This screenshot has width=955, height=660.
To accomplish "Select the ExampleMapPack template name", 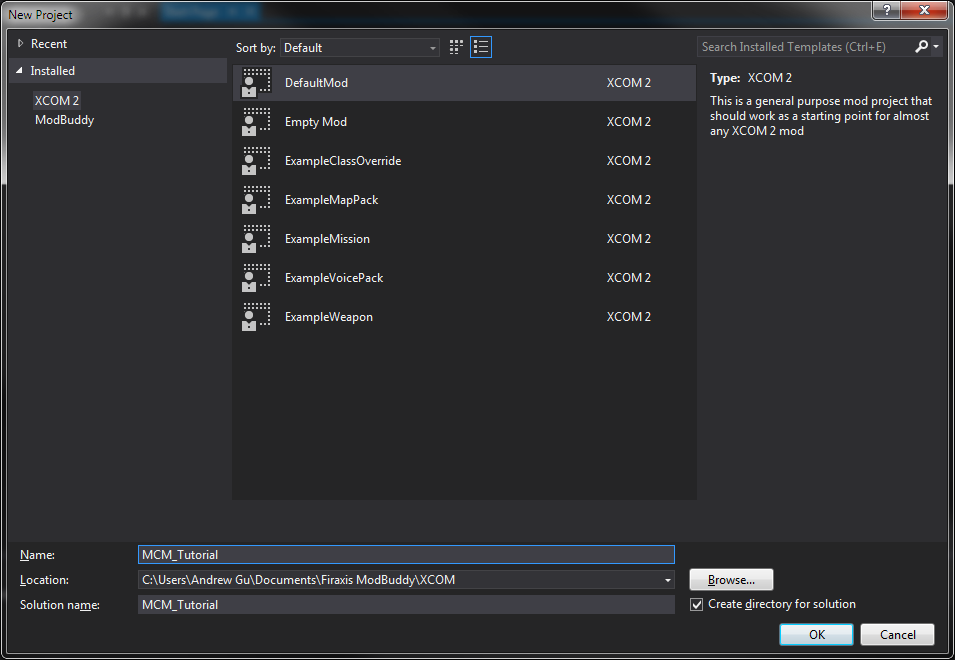I will click(331, 200).
